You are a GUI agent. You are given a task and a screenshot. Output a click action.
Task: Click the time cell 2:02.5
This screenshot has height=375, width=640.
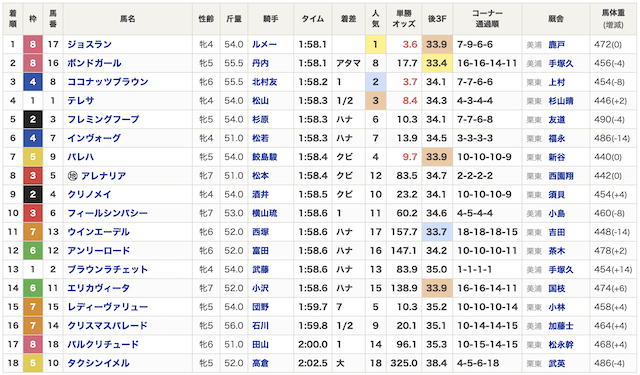coord(313,363)
